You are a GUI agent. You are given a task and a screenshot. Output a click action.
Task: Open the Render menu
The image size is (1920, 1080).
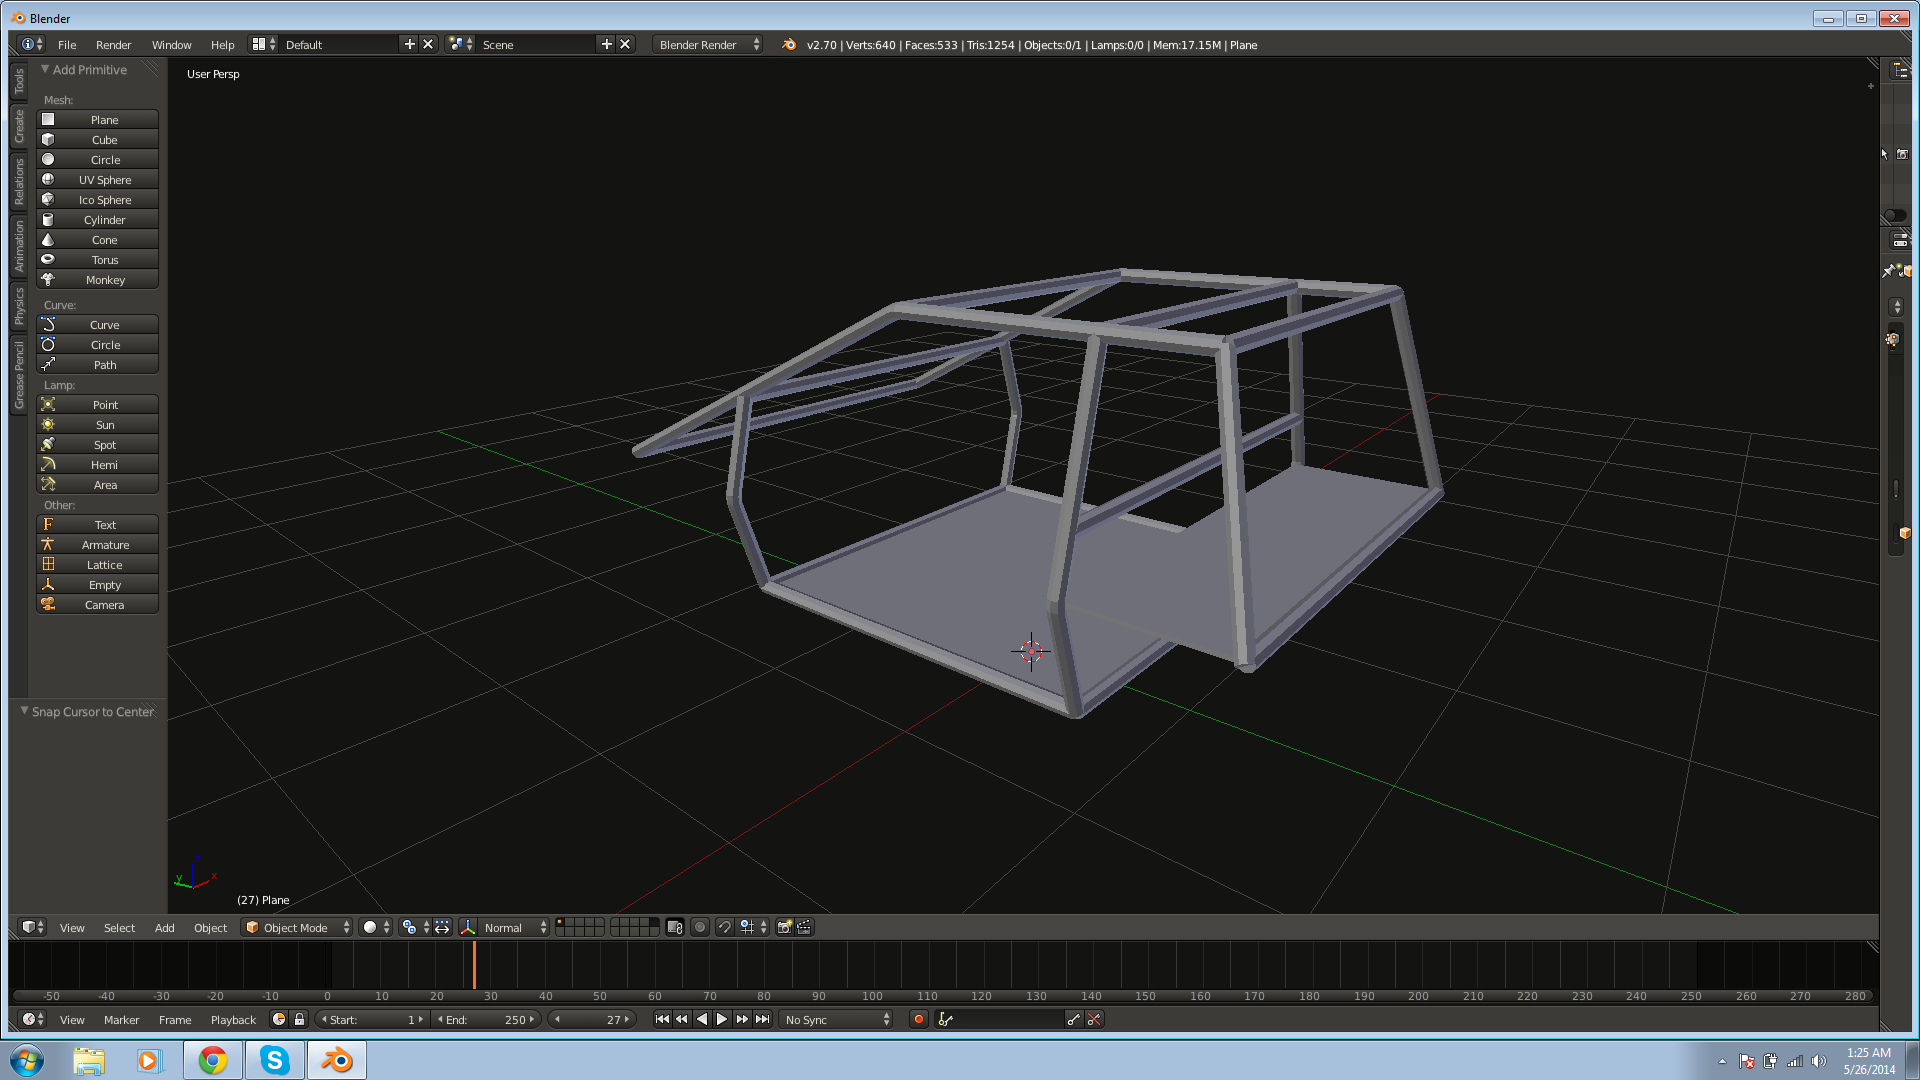pyautogui.click(x=113, y=45)
